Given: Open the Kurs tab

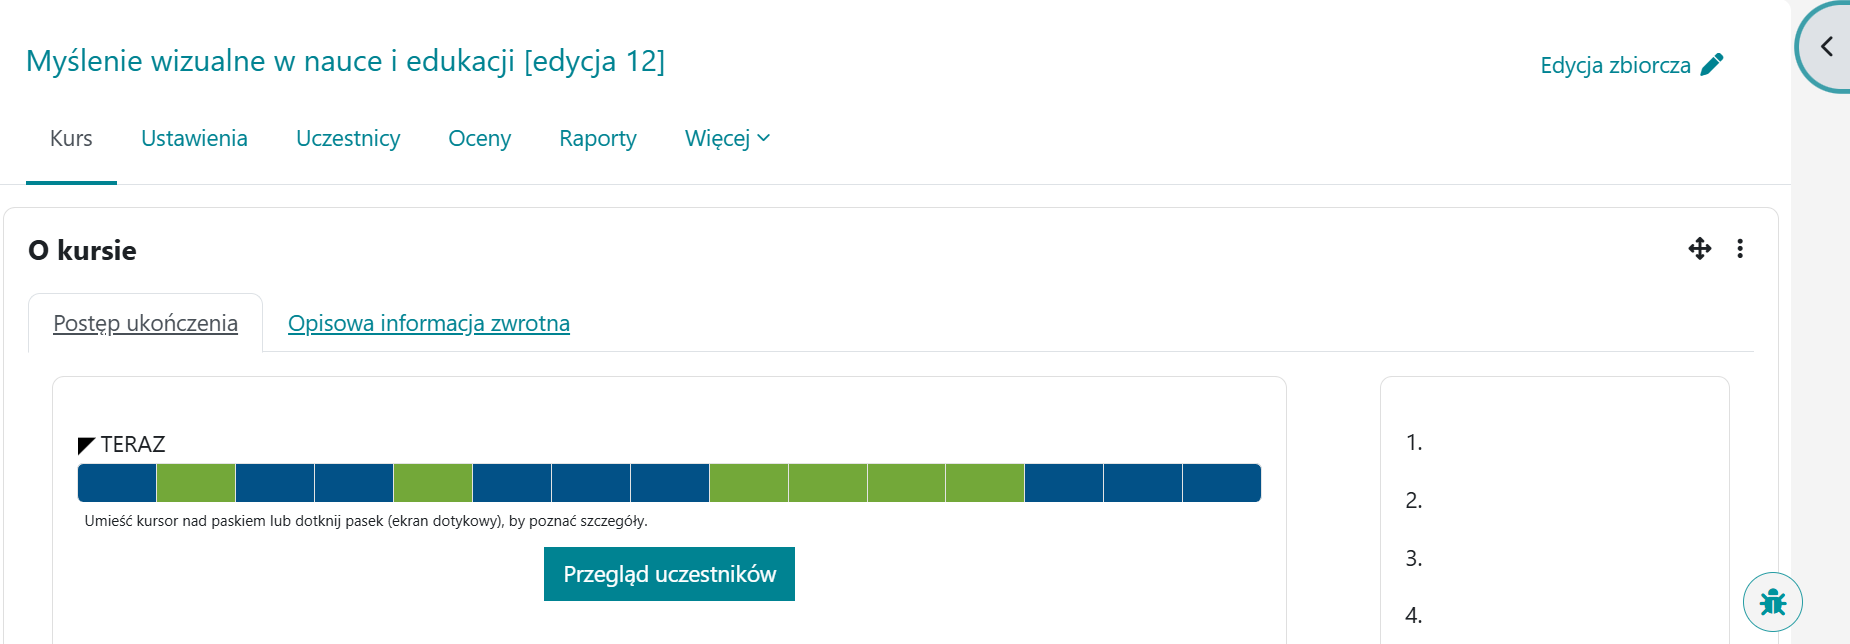Looking at the screenshot, I should [x=71, y=139].
